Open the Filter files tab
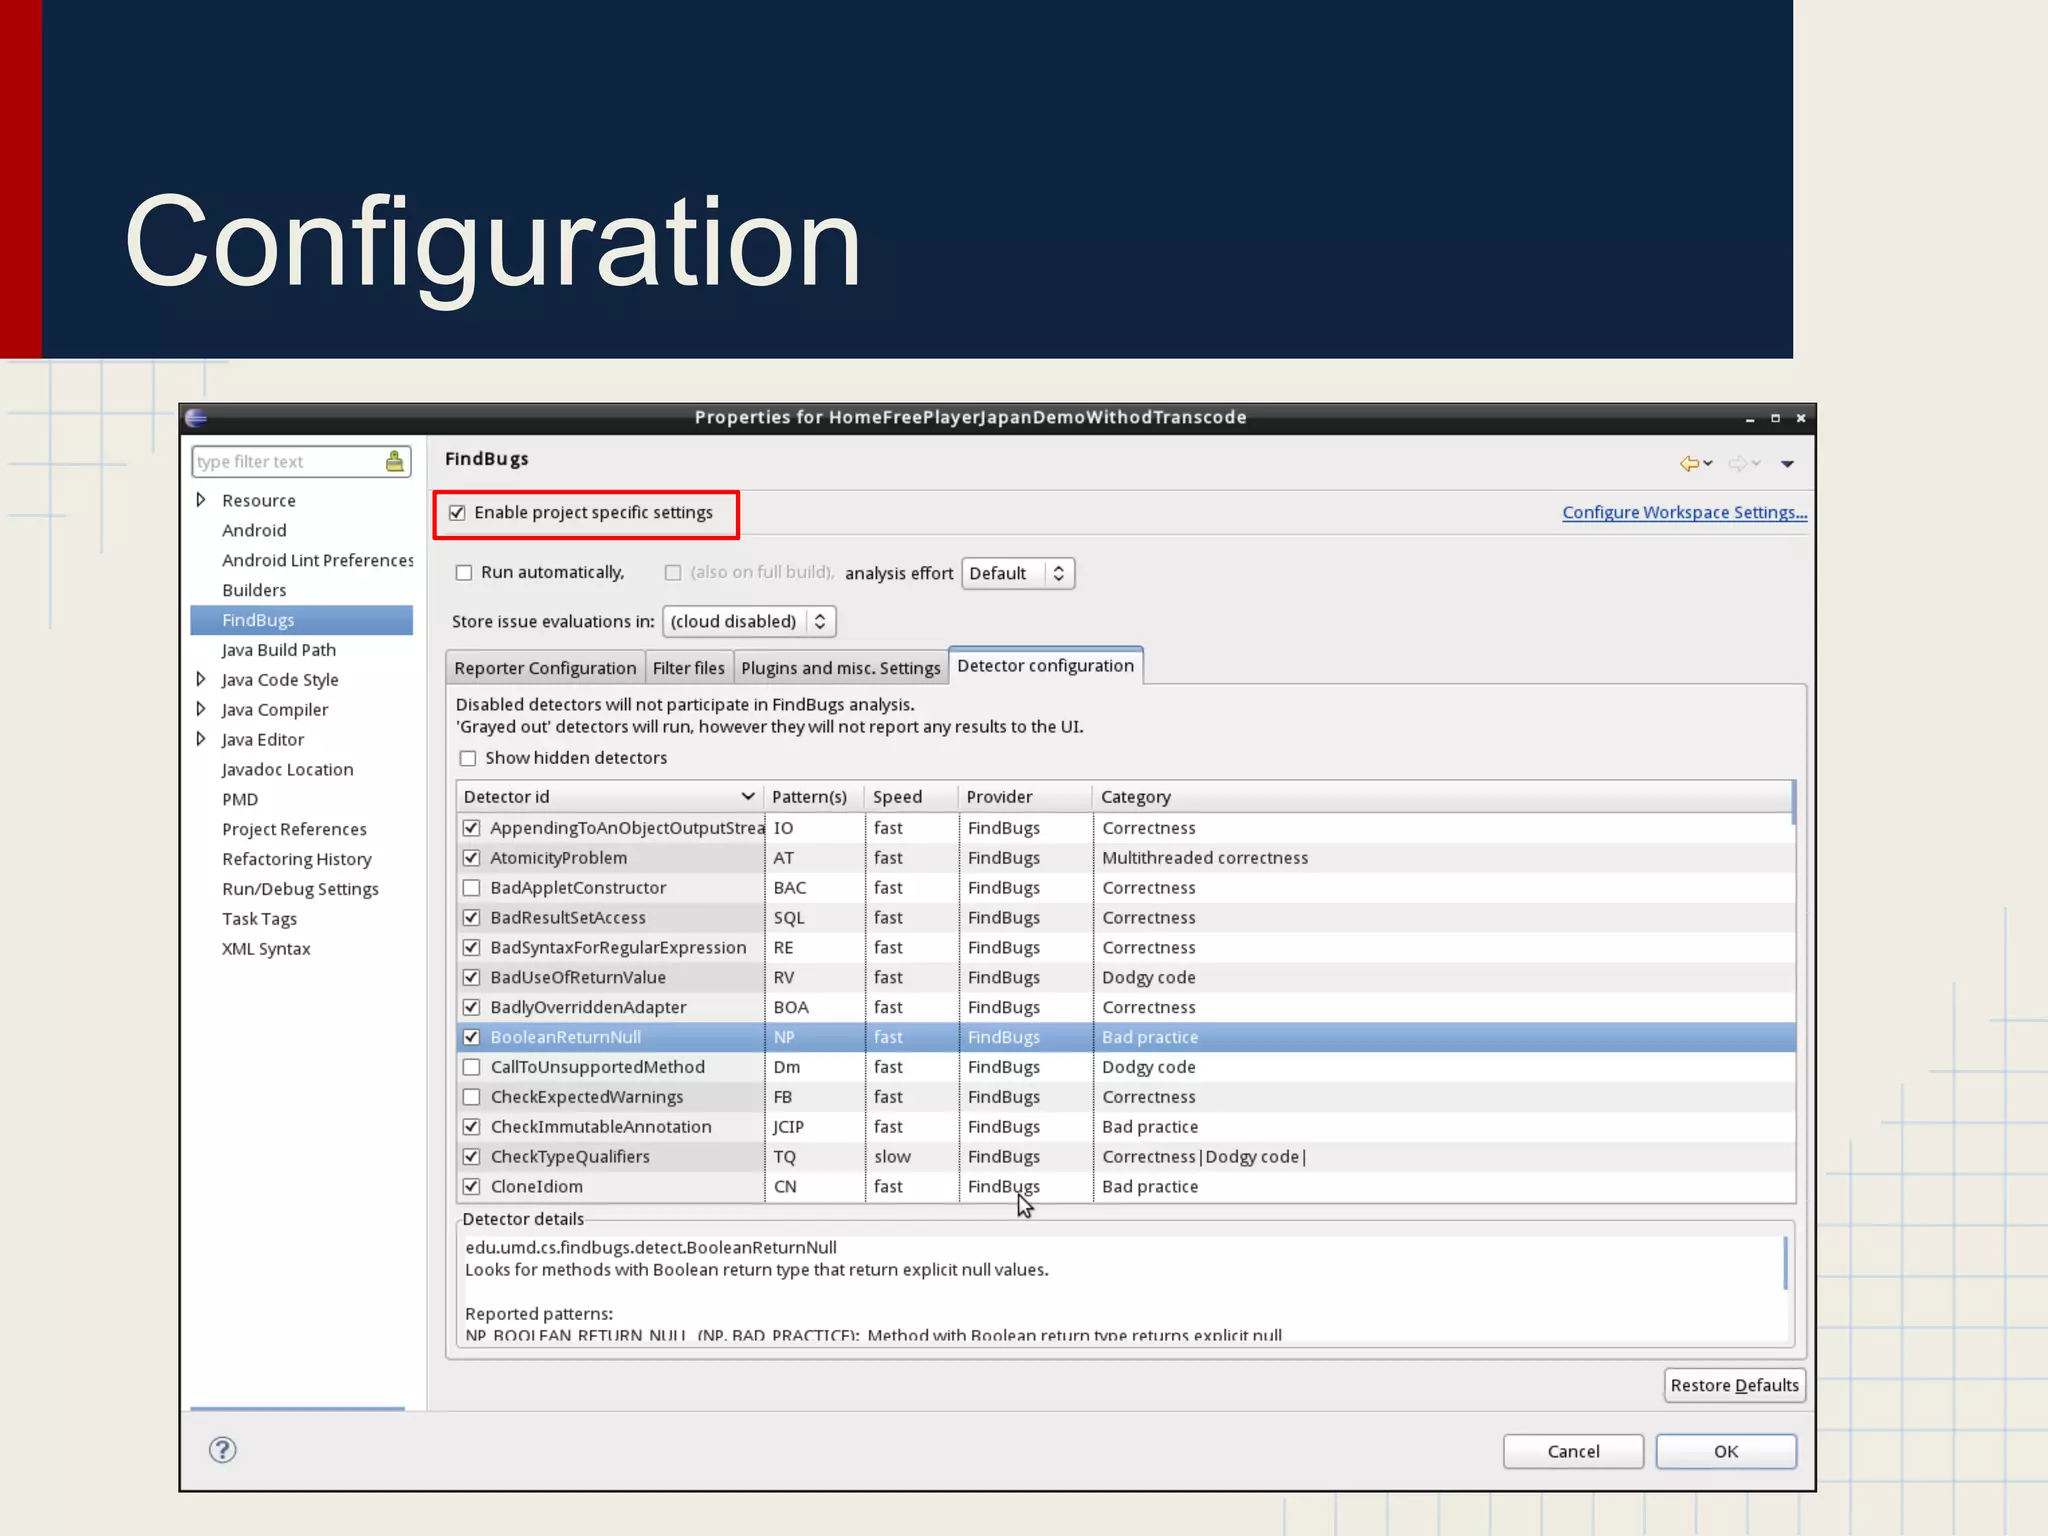Image resolution: width=2048 pixels, height=1536 pixels. (688, 668)
